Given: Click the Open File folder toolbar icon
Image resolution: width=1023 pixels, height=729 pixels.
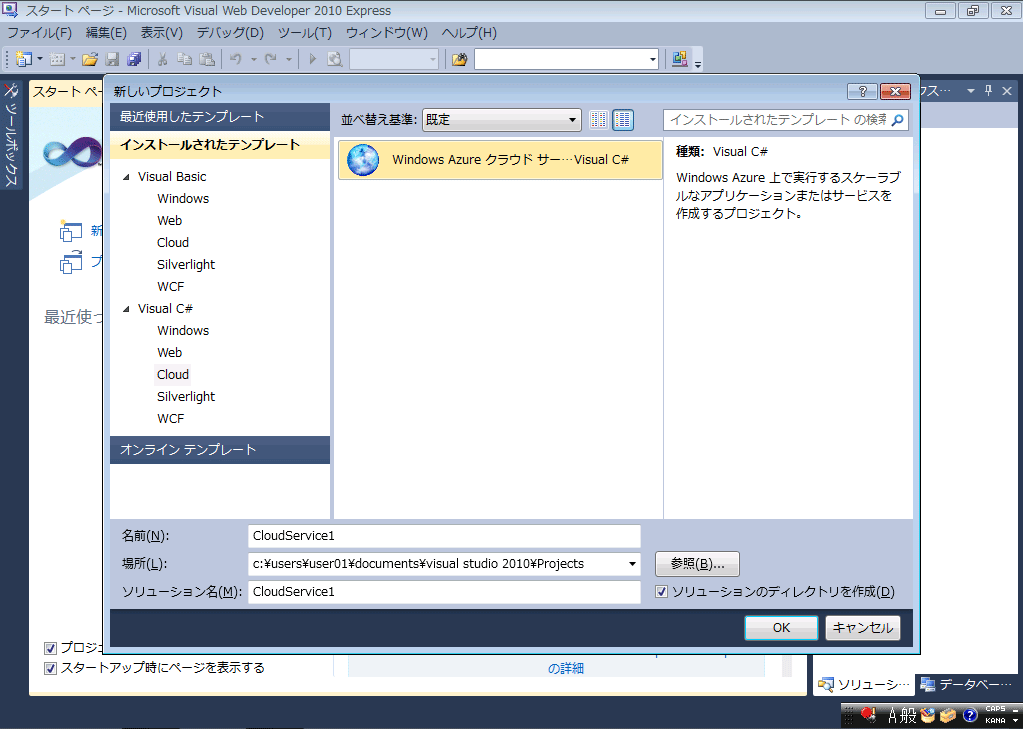Looking at the screenshot, I should point(90,59).
